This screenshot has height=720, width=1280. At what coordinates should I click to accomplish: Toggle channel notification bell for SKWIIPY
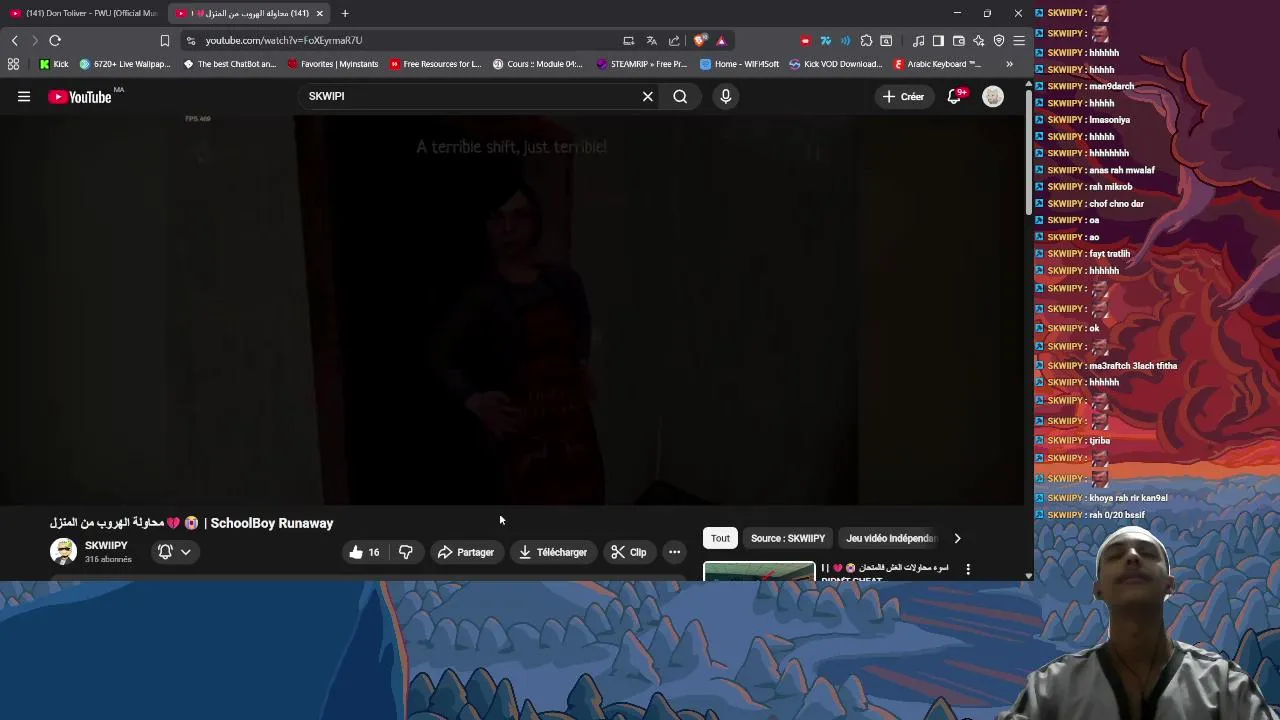174,552
